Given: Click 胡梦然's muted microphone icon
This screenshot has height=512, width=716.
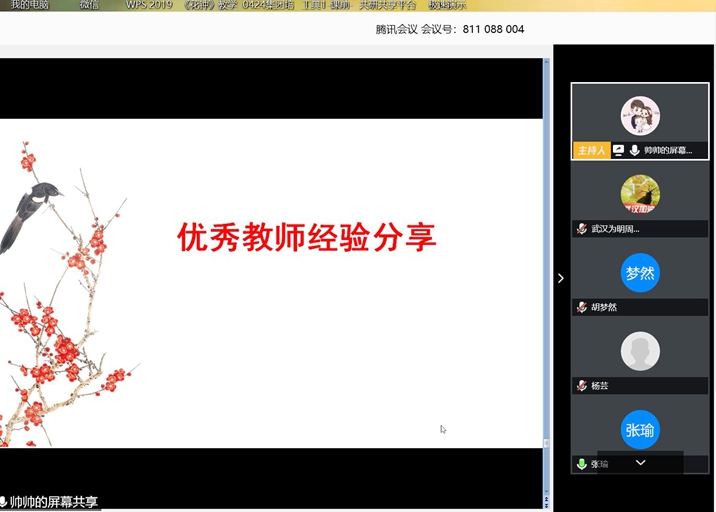Looking at the screenshot, I should pyautogui.click(x=581, y=307).
